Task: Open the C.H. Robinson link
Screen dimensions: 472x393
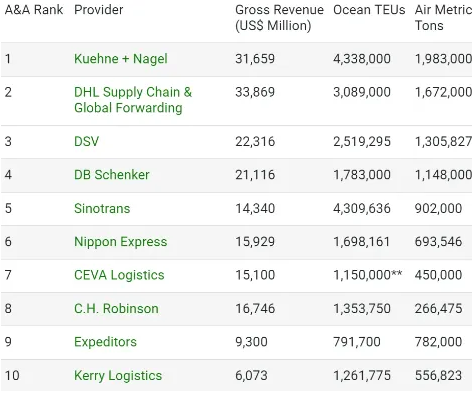Action: pos(116,308)
